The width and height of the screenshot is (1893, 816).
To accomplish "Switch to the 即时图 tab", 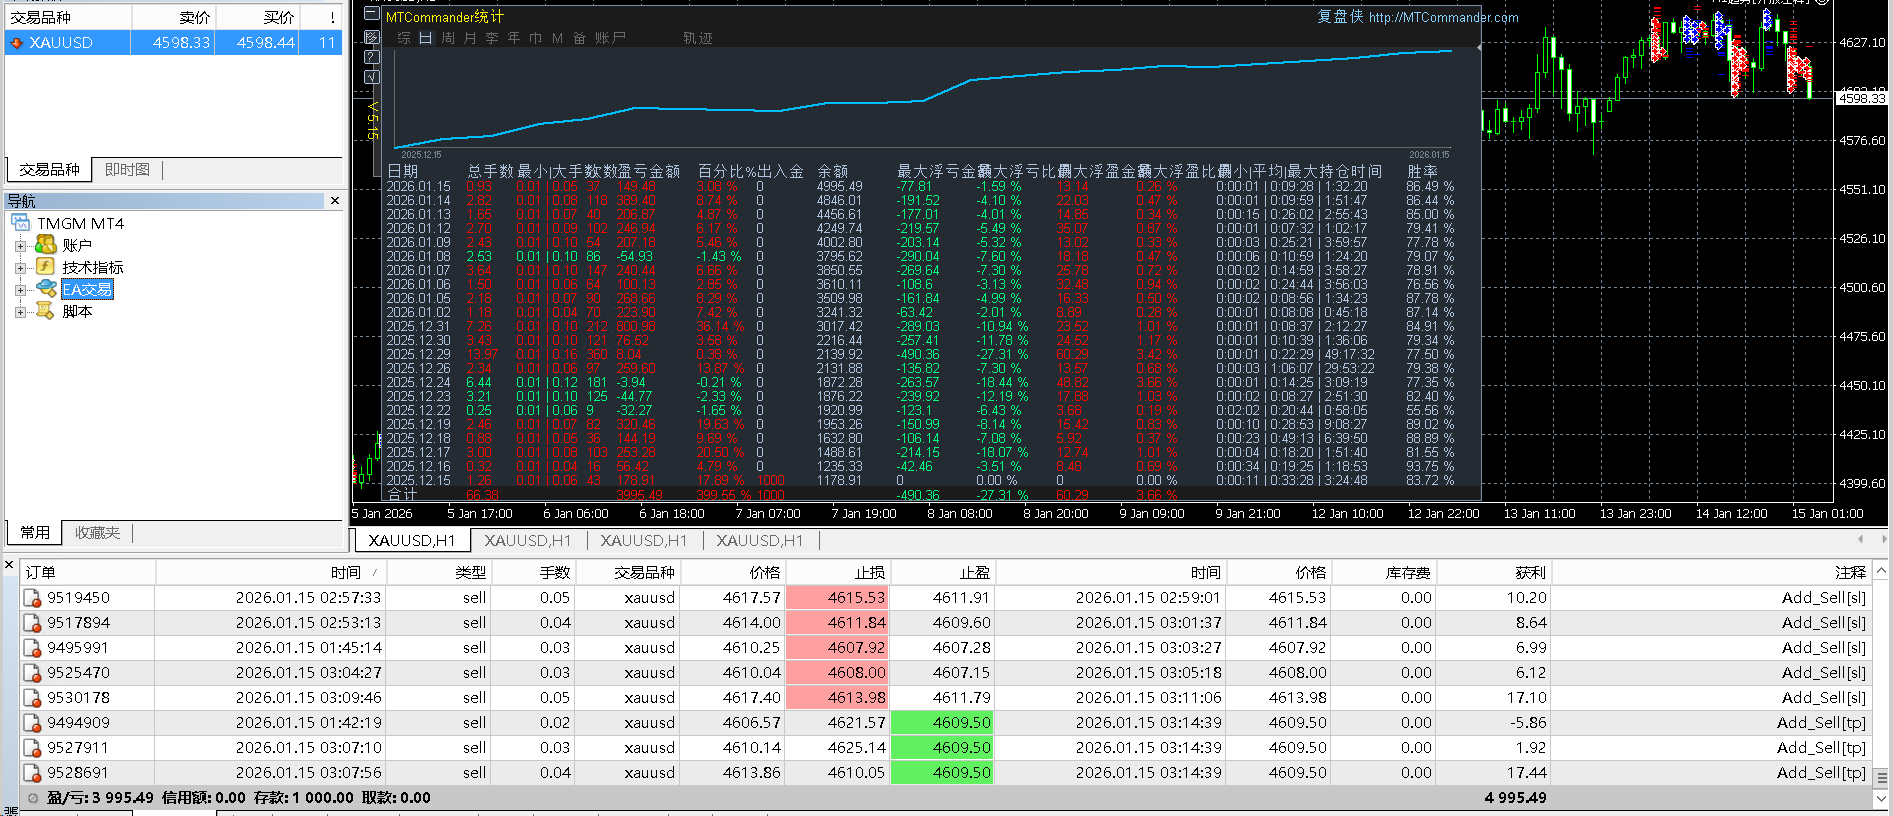I will [127, 170].
